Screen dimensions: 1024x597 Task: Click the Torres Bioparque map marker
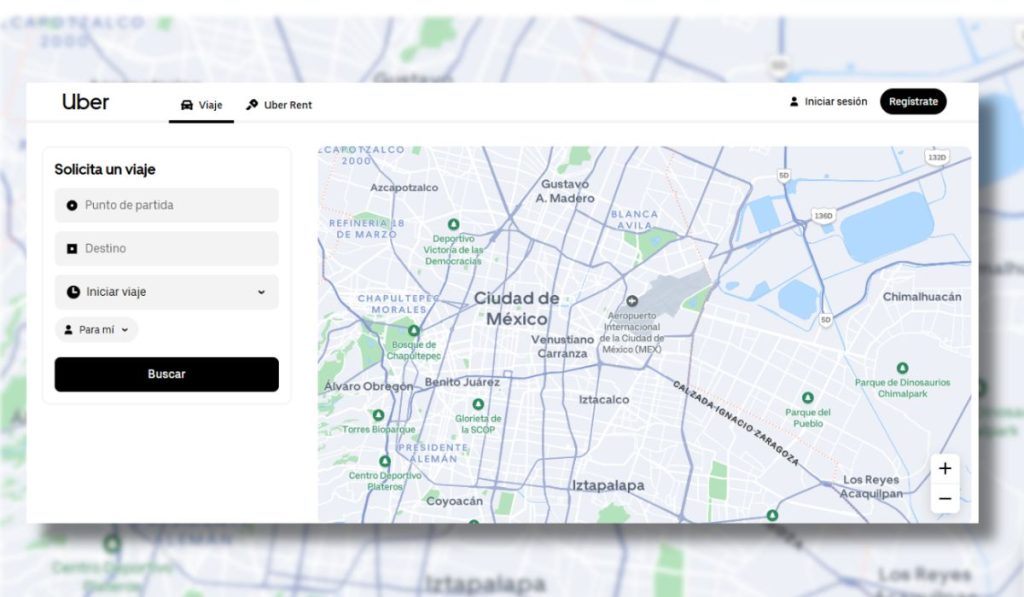pos(378,415)
